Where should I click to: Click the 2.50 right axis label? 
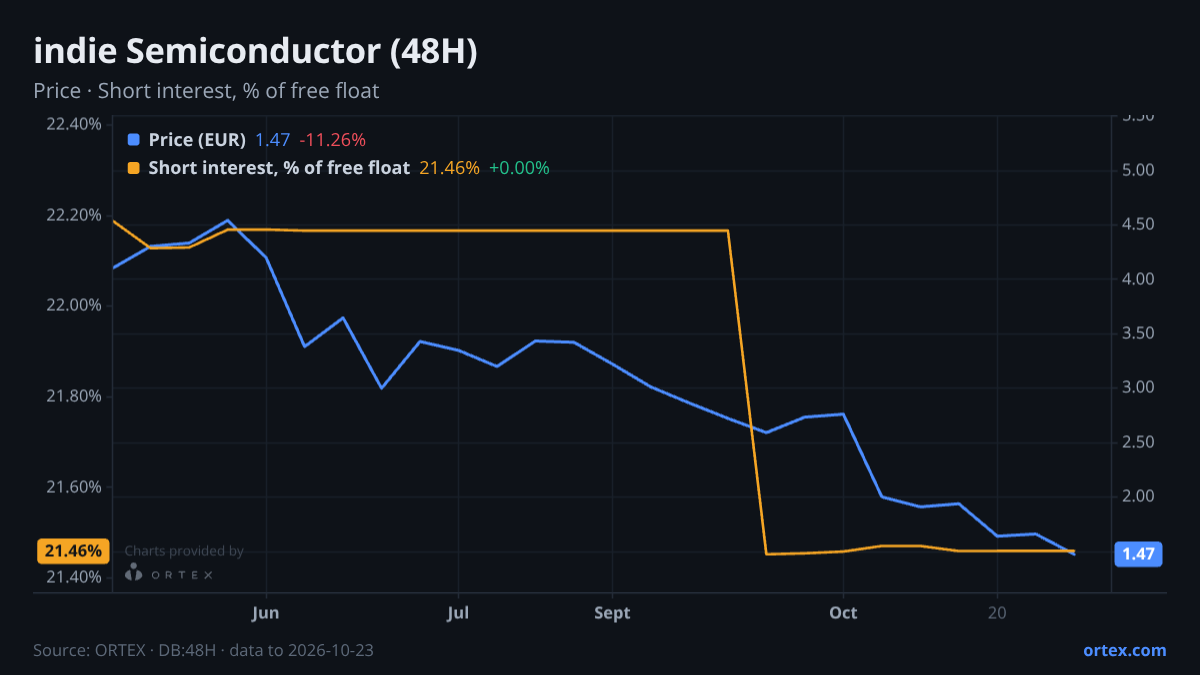[x=1139, y=442]
